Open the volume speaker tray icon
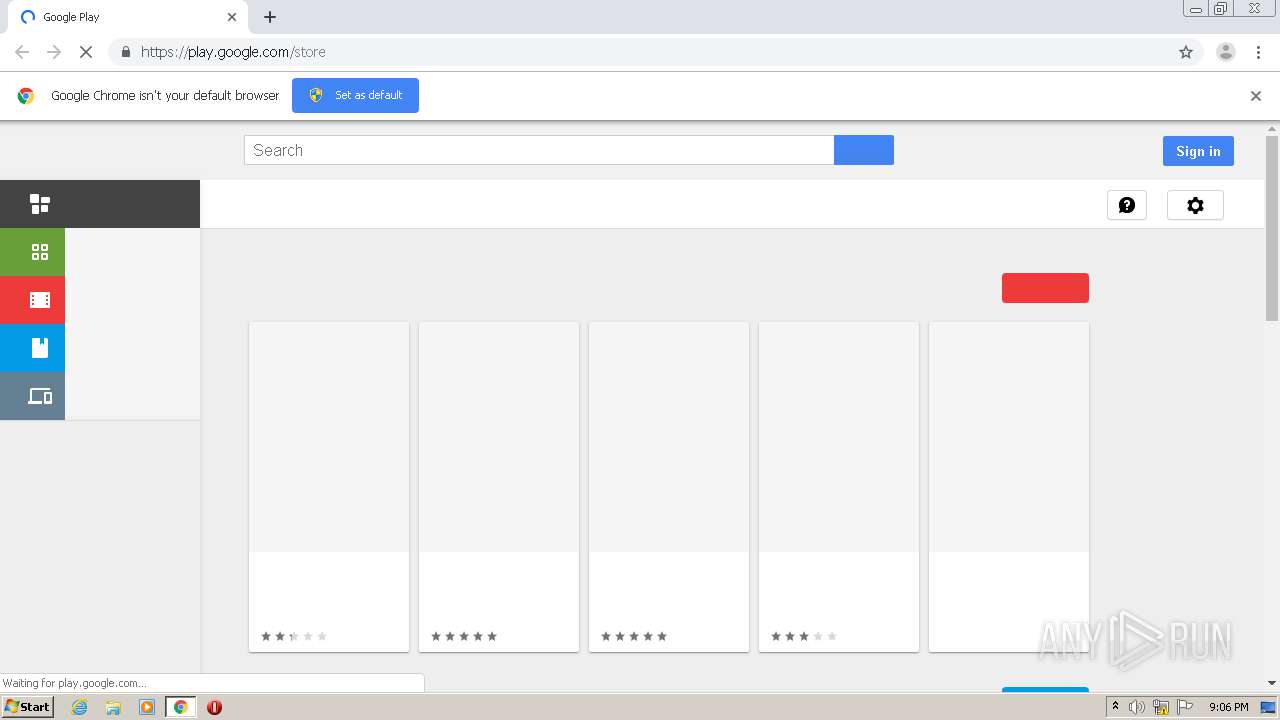 [x=1137, y=707]
